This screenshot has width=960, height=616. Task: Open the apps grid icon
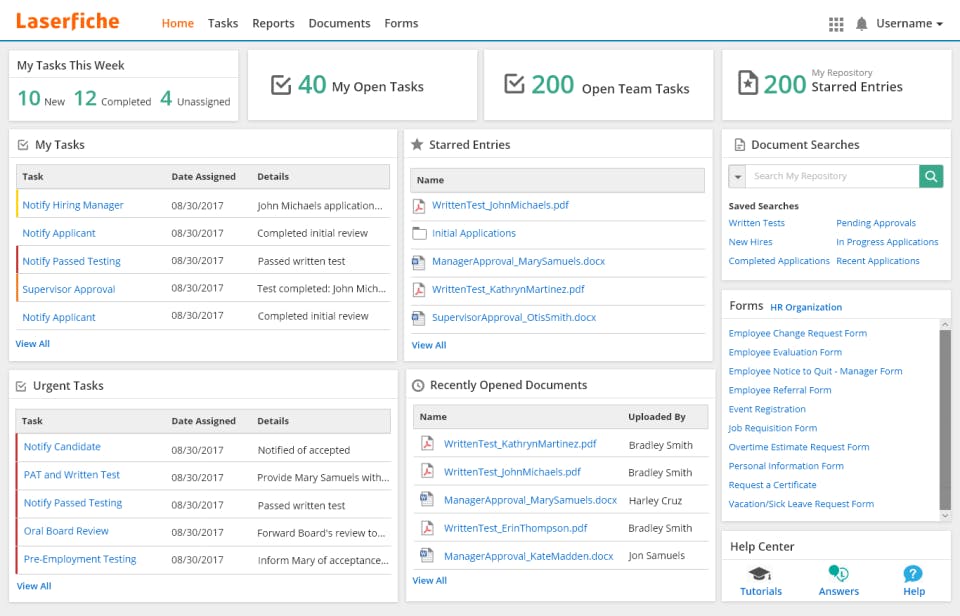coord(837,24)
